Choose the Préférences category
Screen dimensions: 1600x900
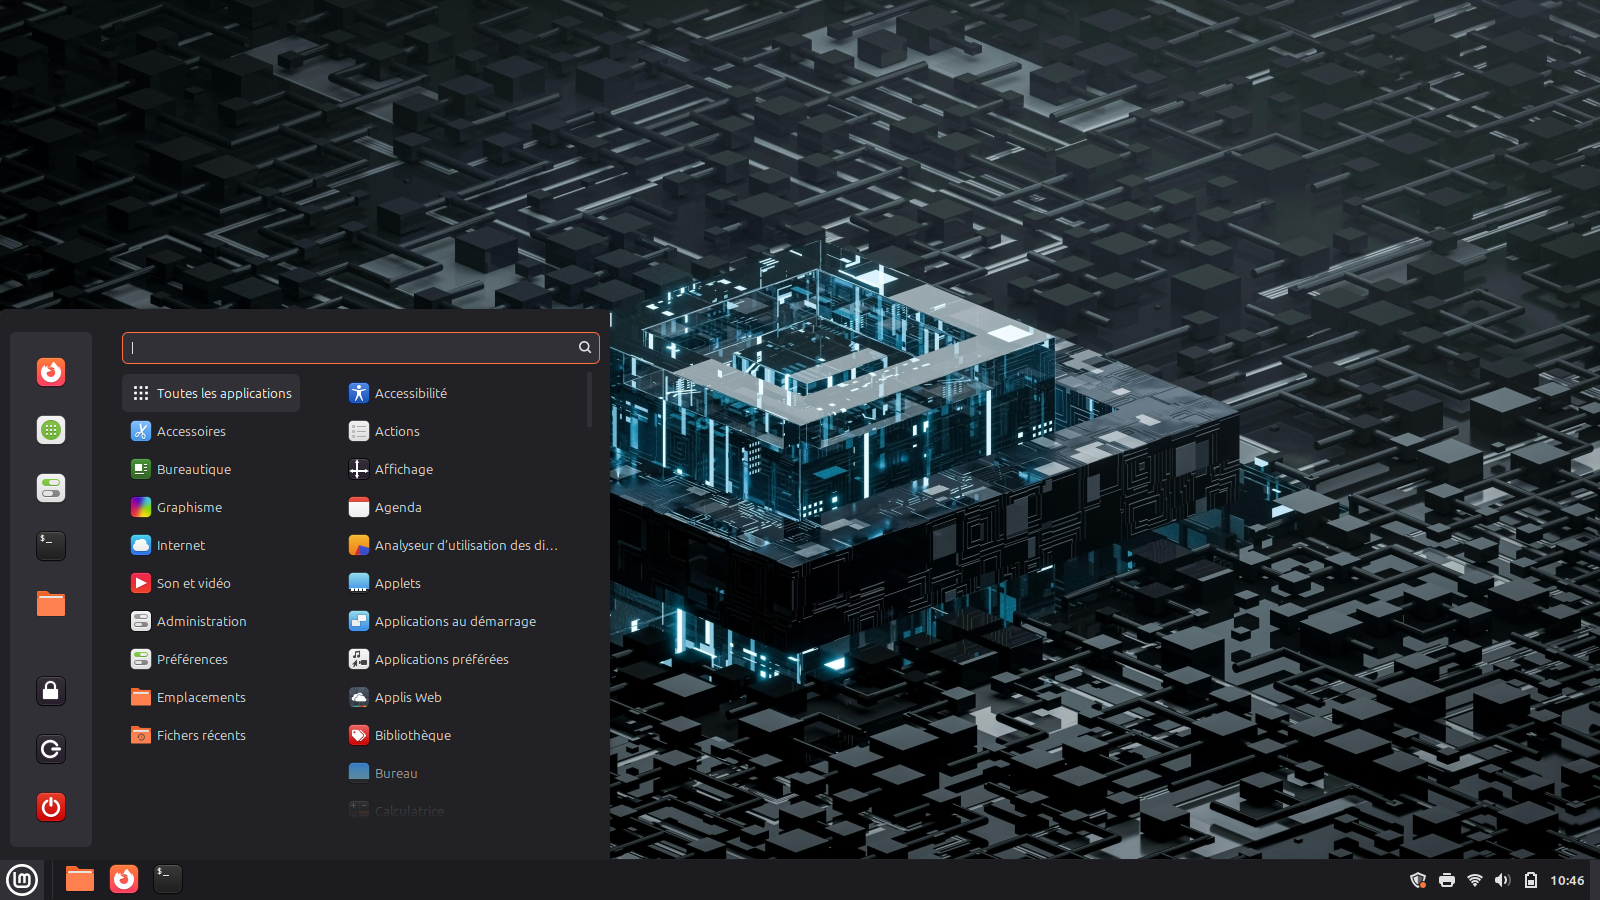(x=192, y=659)
